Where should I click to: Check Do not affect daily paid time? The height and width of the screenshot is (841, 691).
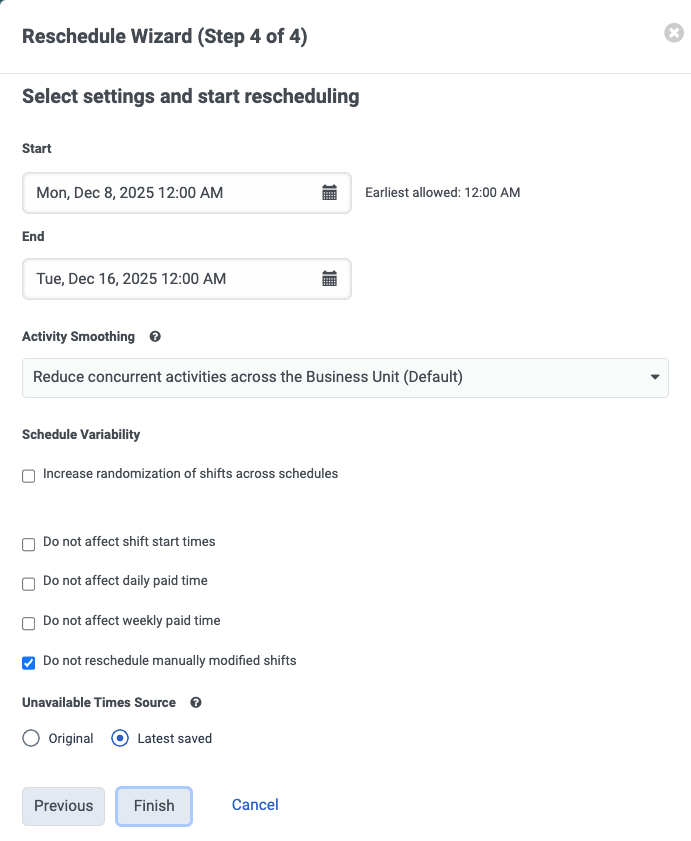point(29,584)
